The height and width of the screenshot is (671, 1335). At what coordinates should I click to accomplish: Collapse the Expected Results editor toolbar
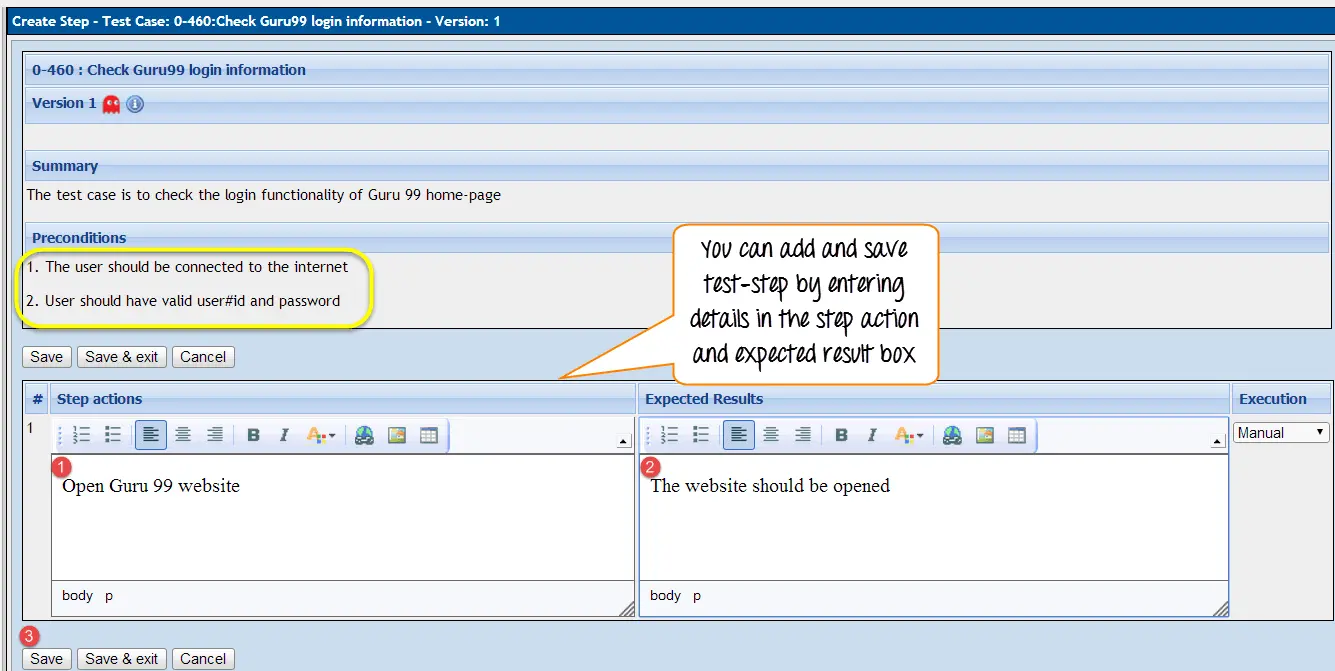[x=1217, y=441]
